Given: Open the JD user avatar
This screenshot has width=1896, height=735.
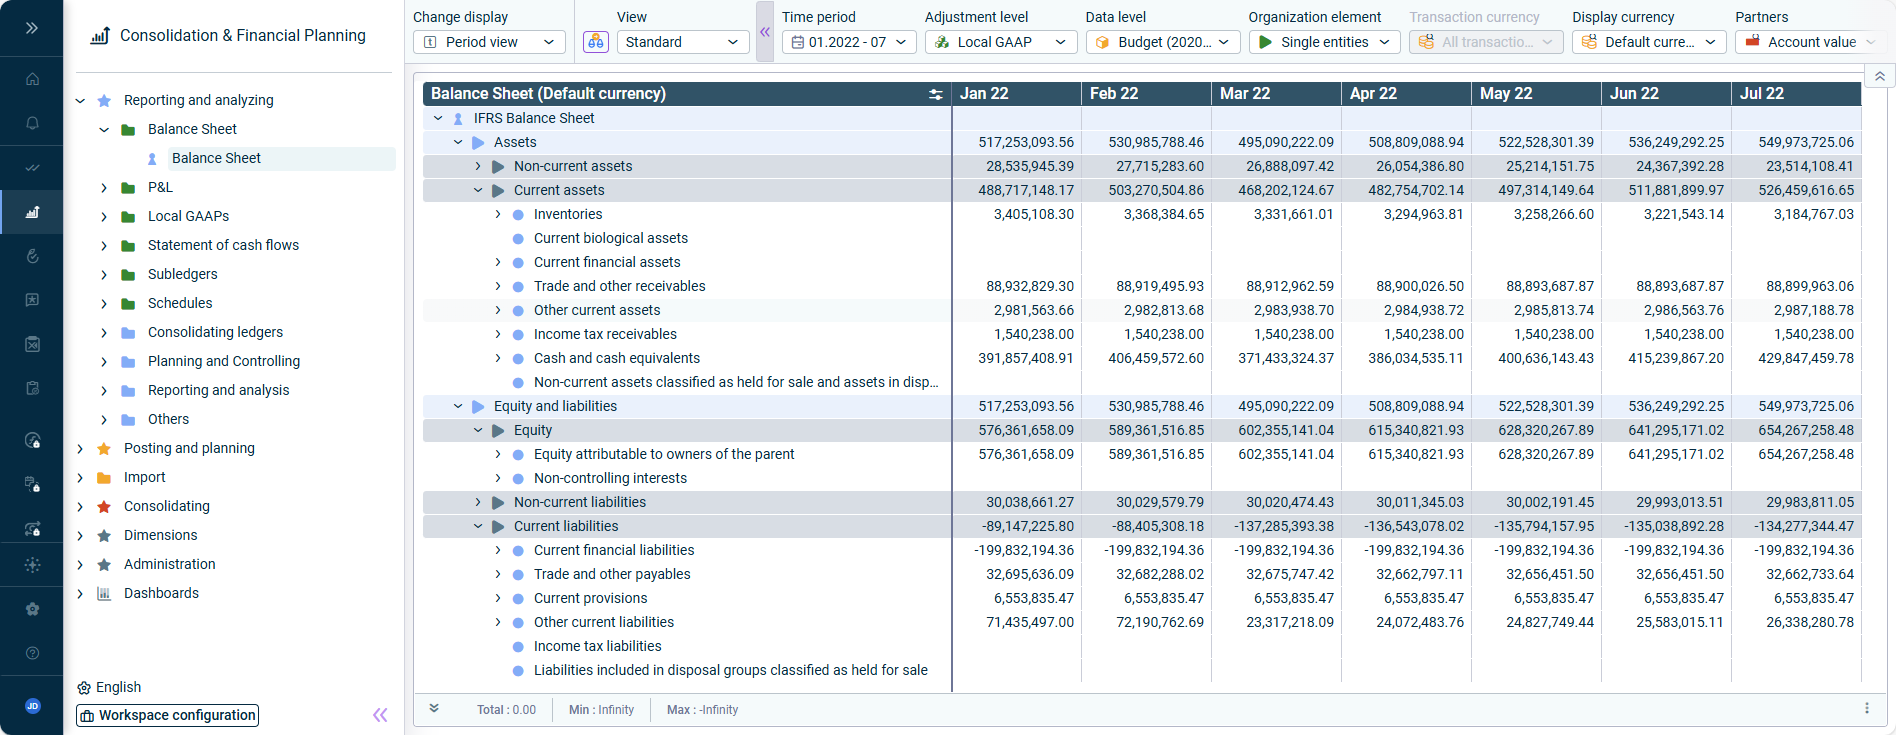Looking at the screenshot, I should pos(32,706).
